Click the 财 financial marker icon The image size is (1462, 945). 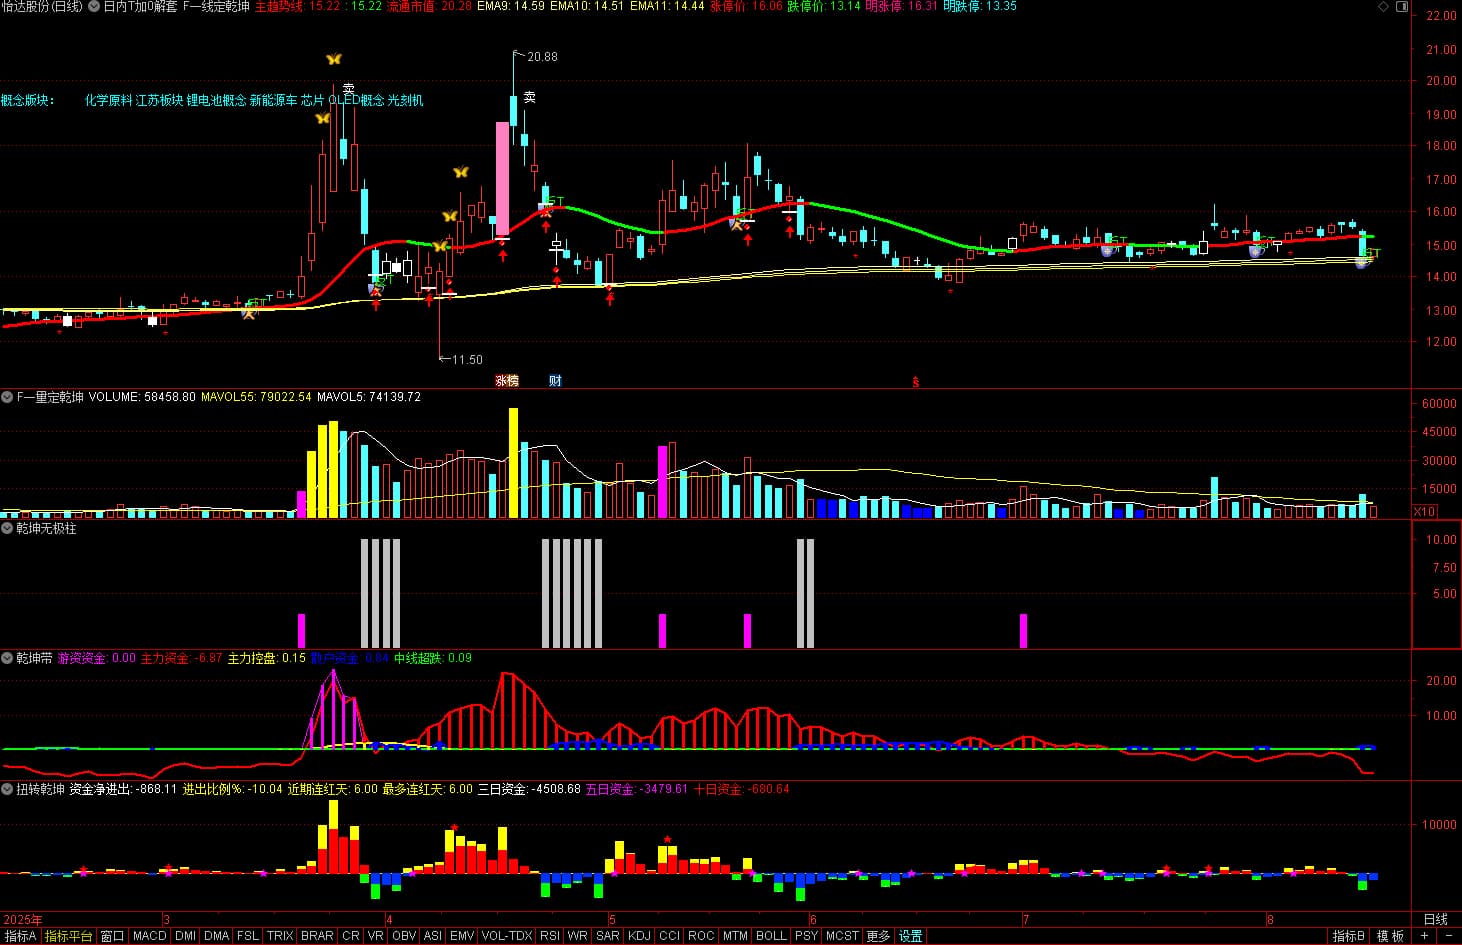pyautogui.click(x=555, y=381)
